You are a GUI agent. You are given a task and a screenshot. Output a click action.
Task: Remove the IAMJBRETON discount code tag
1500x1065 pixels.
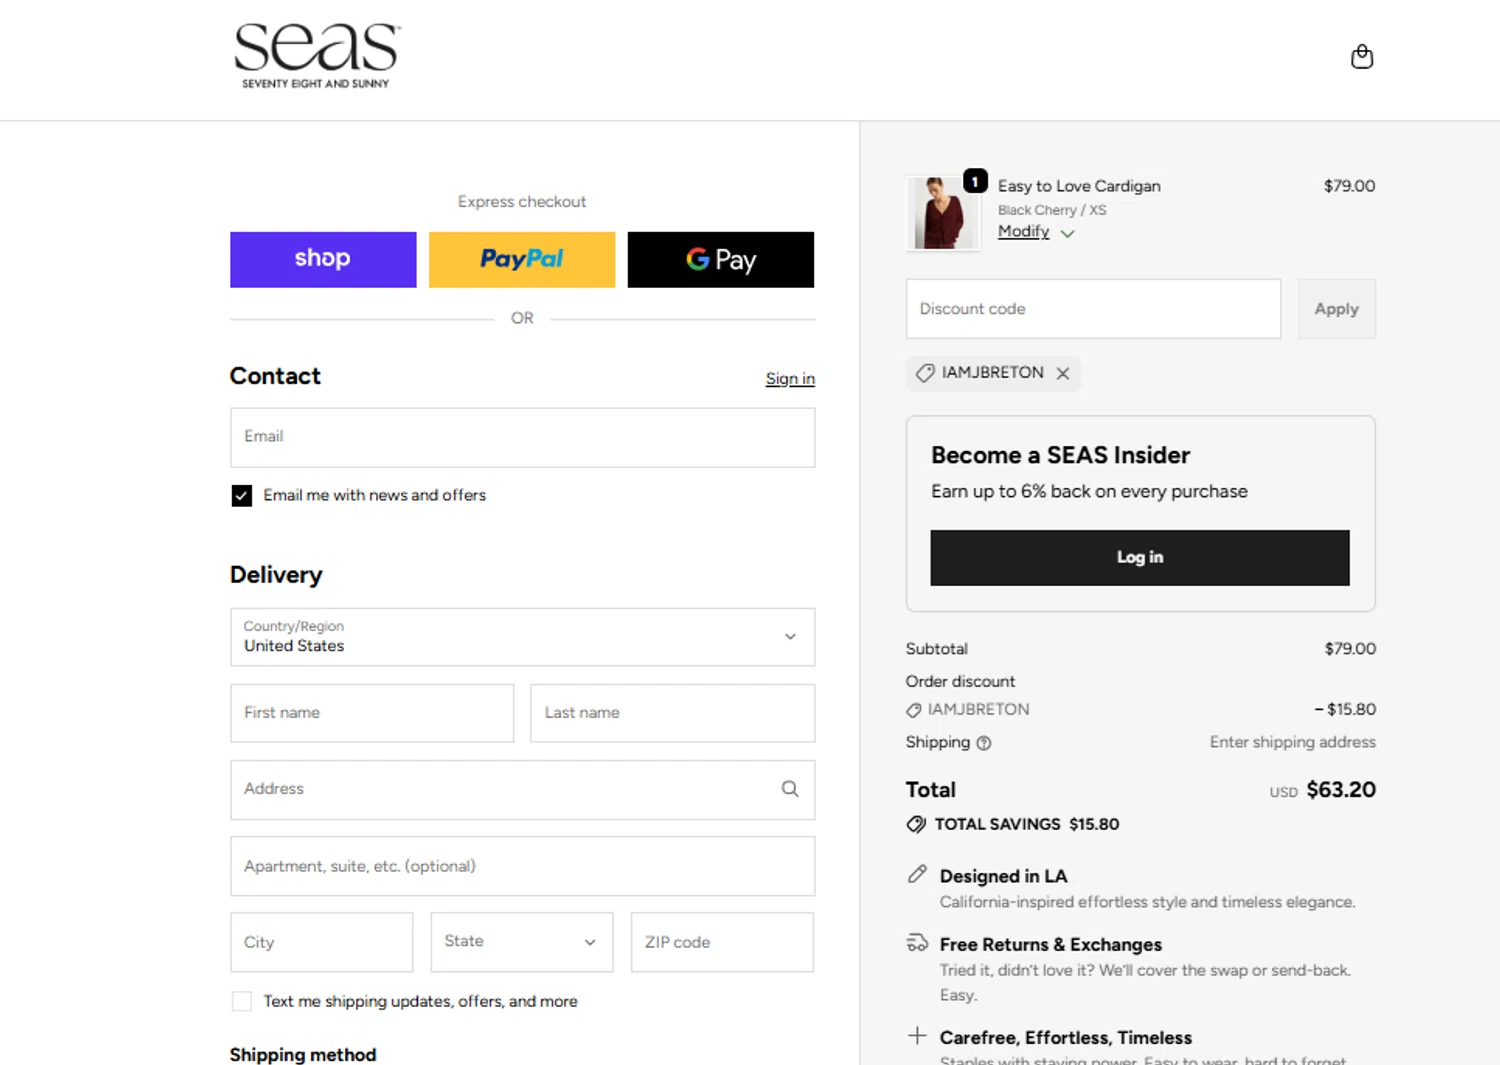point(1063,373)
